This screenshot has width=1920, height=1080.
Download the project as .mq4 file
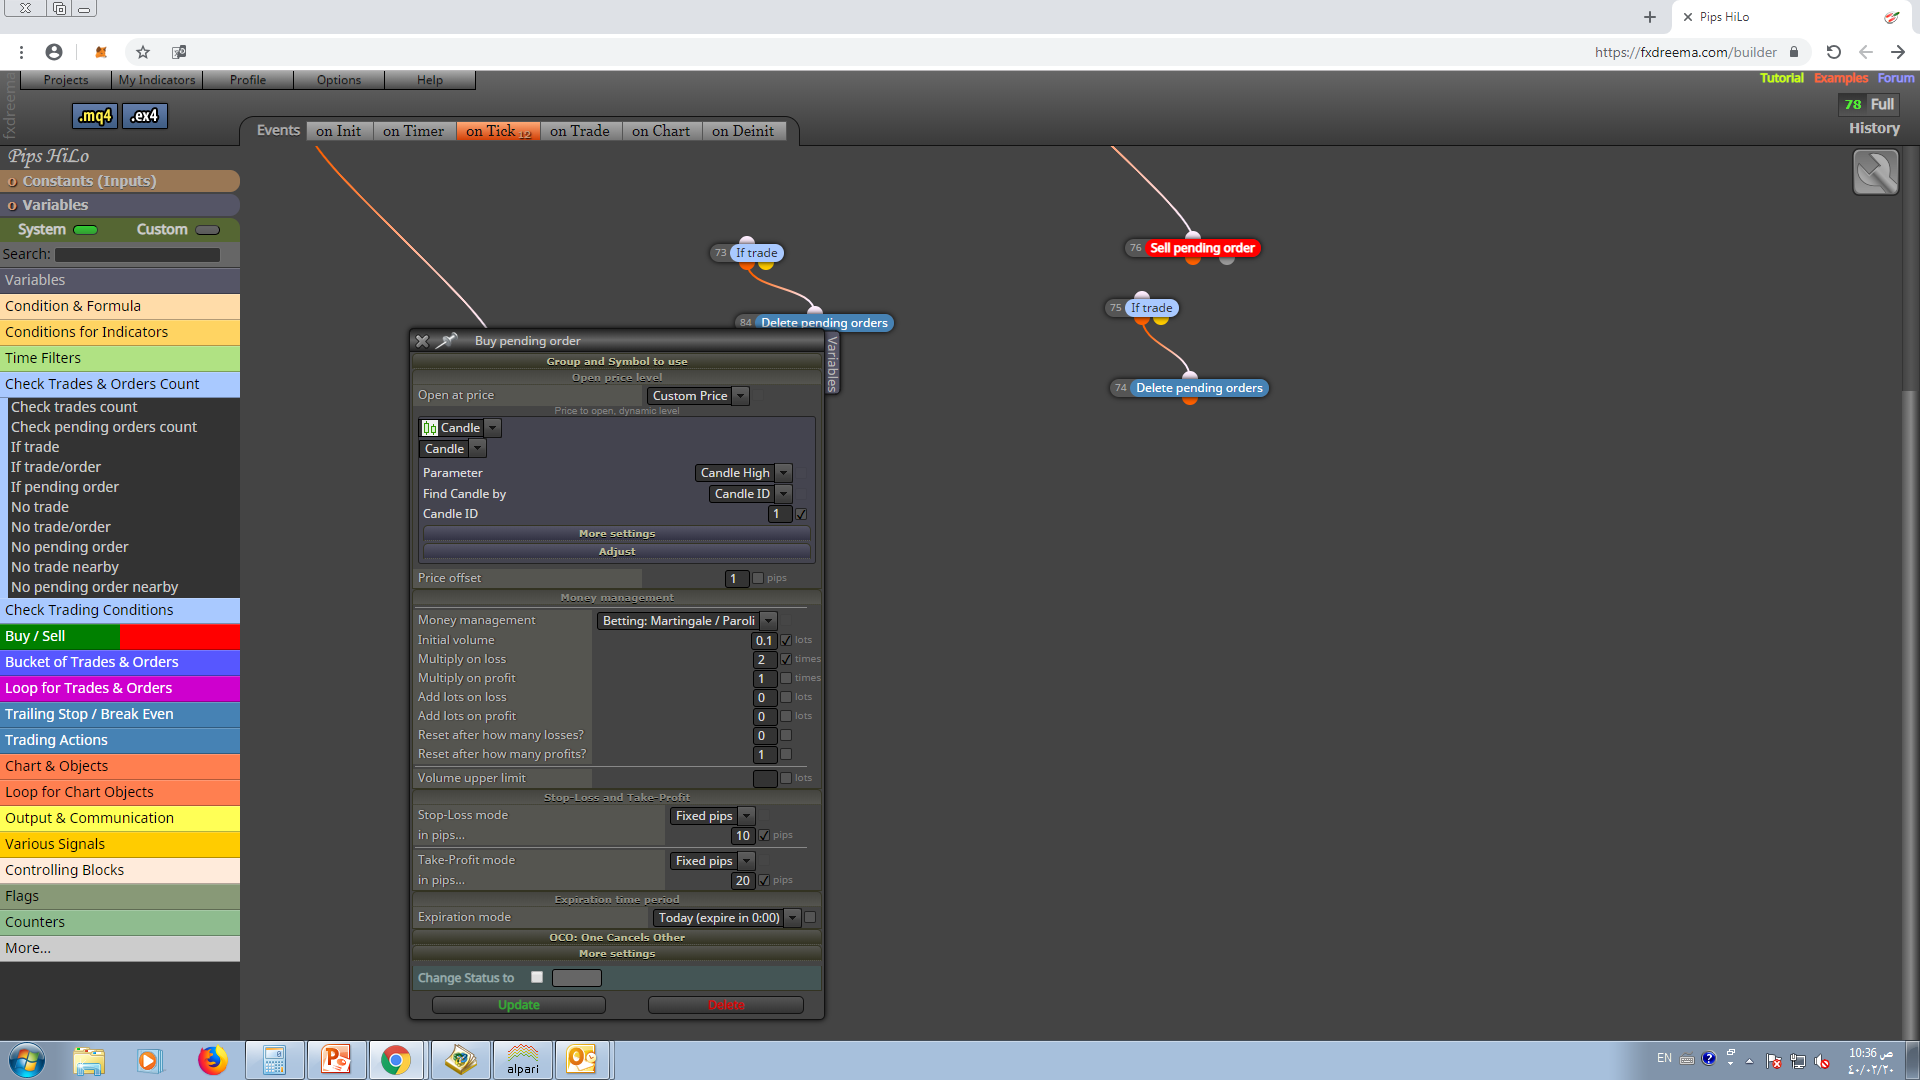point(95,116)
